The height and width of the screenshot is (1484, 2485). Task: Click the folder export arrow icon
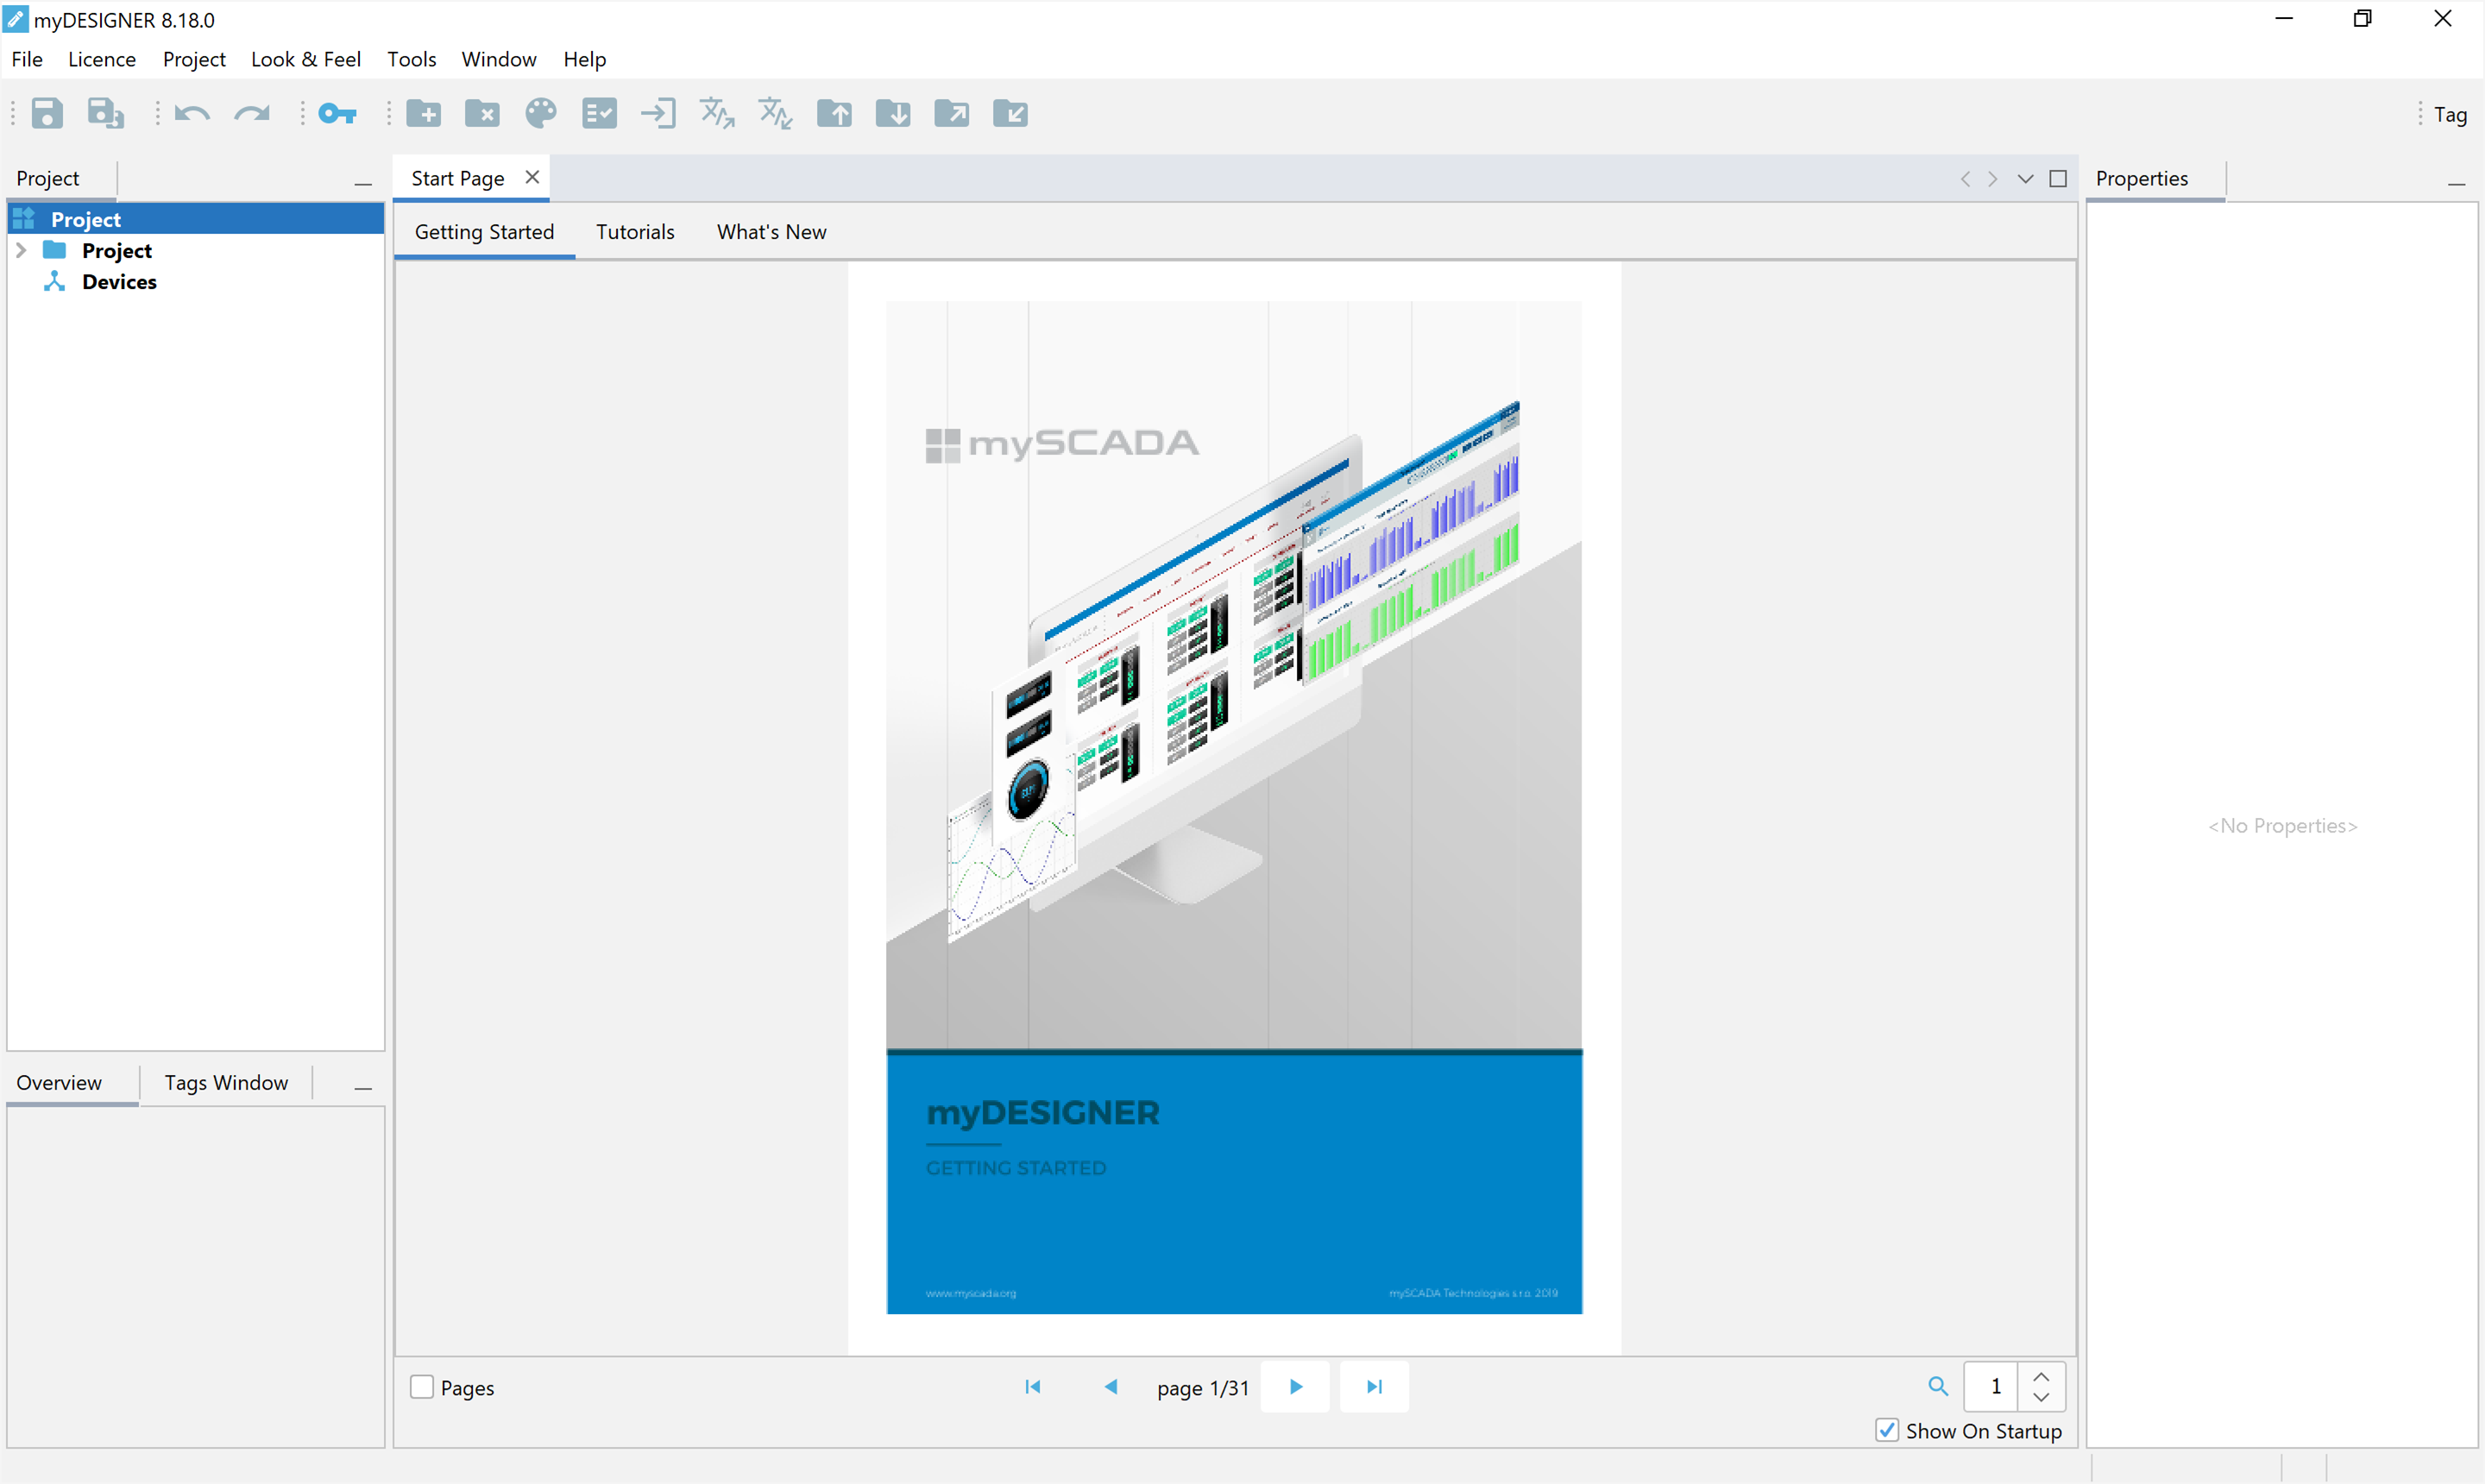952,113
